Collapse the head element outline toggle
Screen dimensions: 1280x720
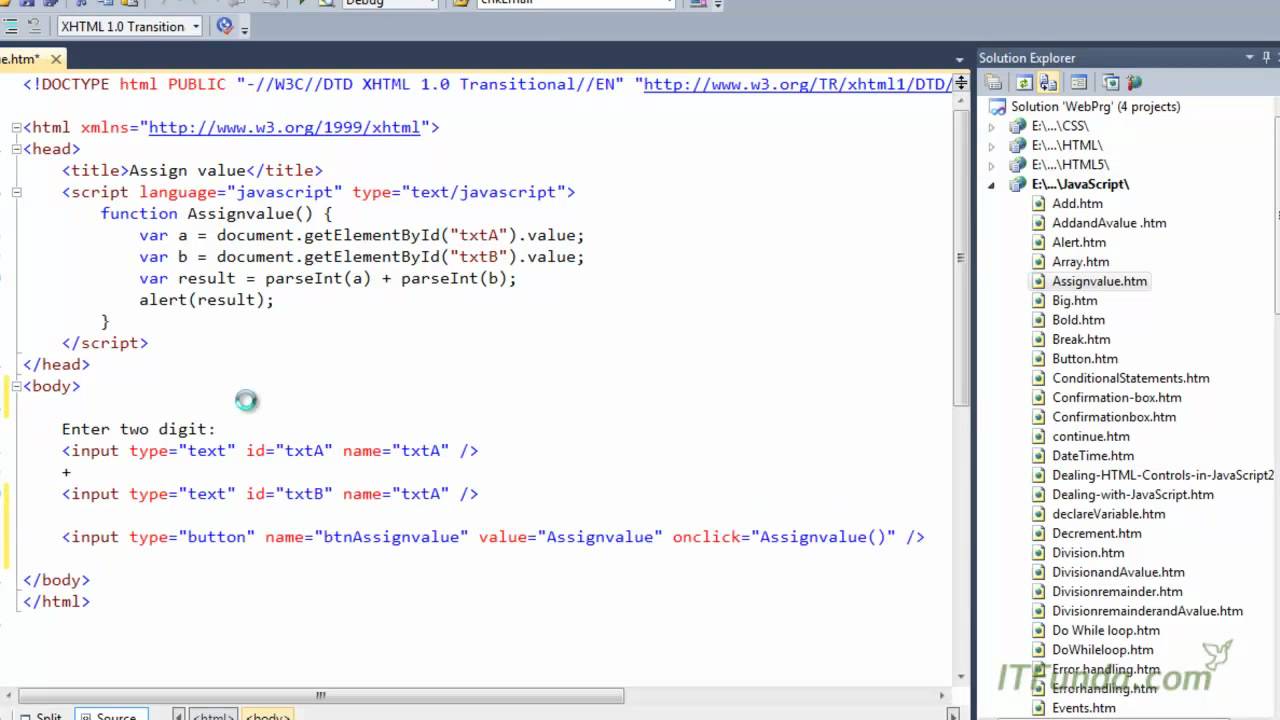point(17,149)
